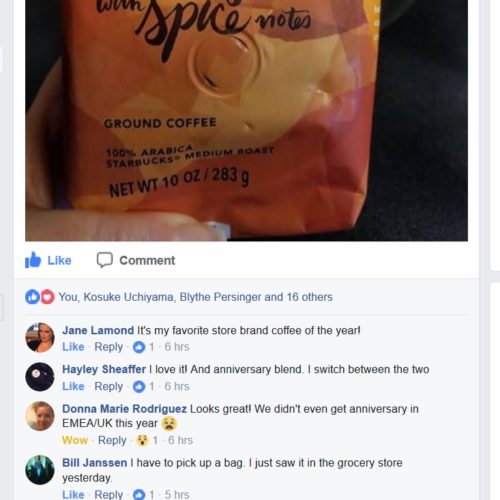Viewport: 500px width, 500px height.
Task: Toggle the Wow reaction on Donna's comment
Action: (75, 440)
